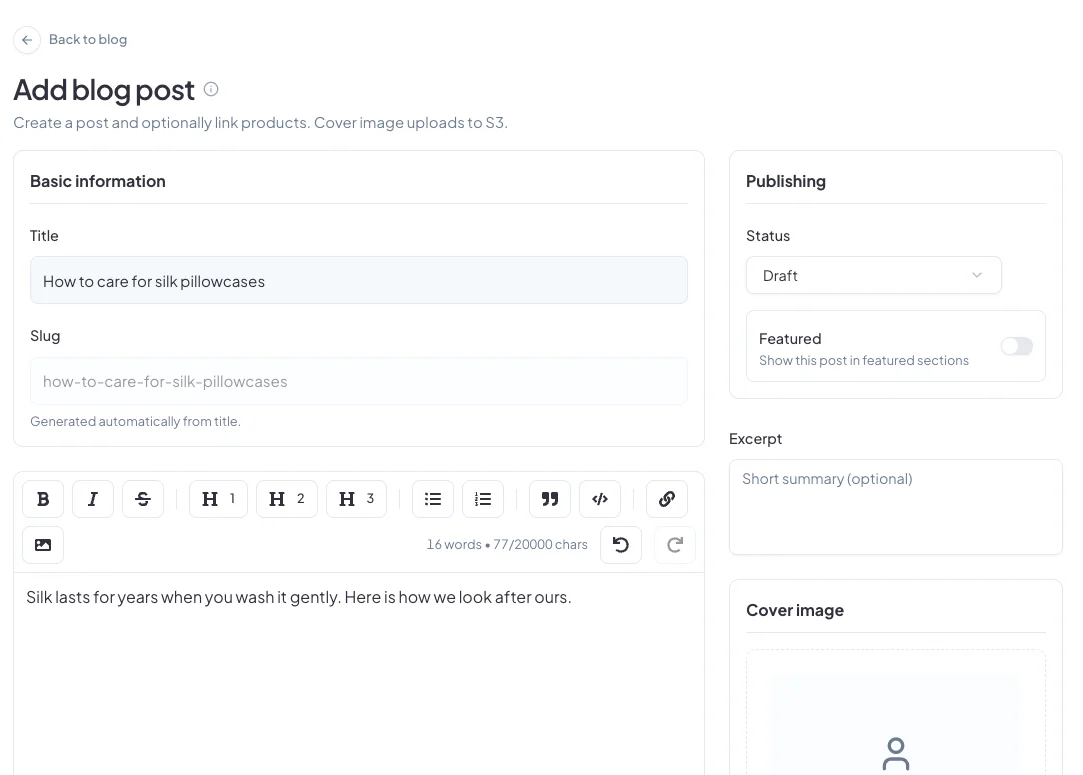Toggle bold formatting
Viewport: 1083px width, 775px height.
pyautogui.click(x=43, y=499)
